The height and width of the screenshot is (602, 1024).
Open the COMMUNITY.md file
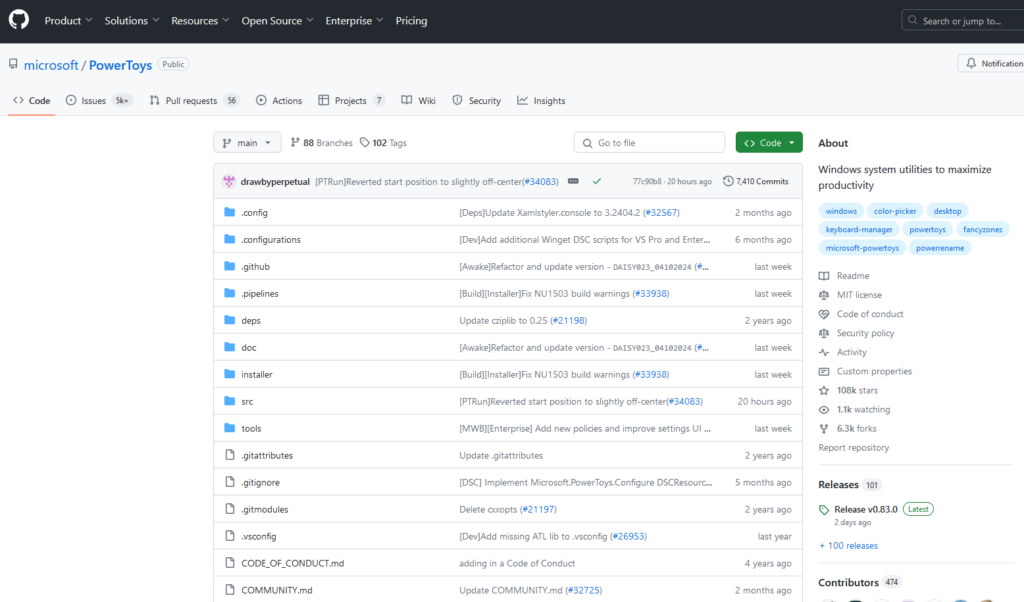tap(277, 590)
